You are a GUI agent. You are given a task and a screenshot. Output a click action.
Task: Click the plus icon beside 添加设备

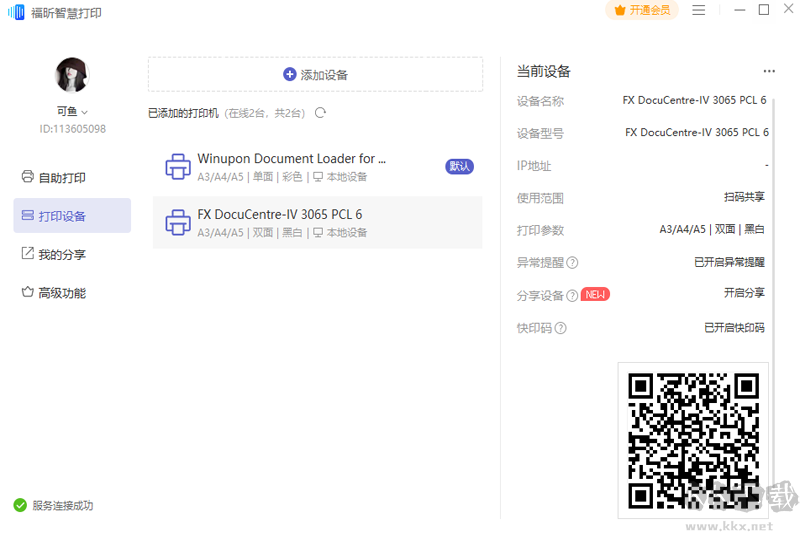click(289, 74)
